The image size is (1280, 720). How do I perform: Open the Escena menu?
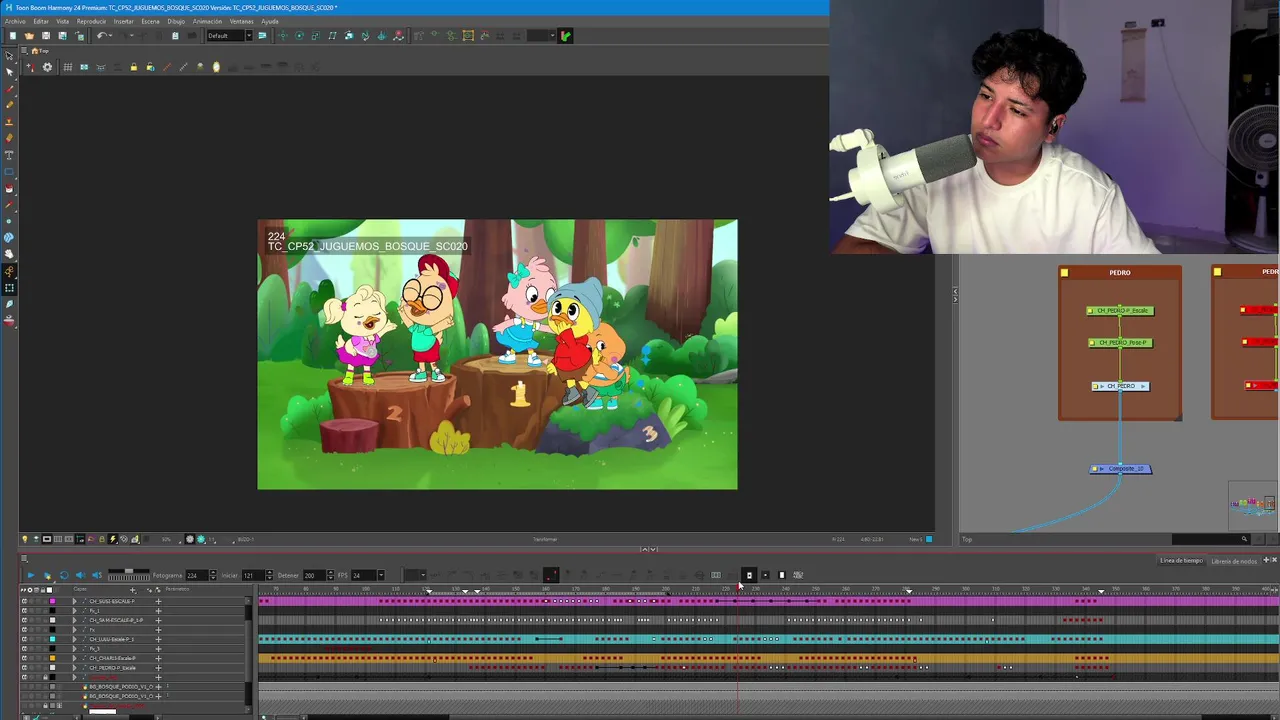pyautogui.click(x=150, y=21)
